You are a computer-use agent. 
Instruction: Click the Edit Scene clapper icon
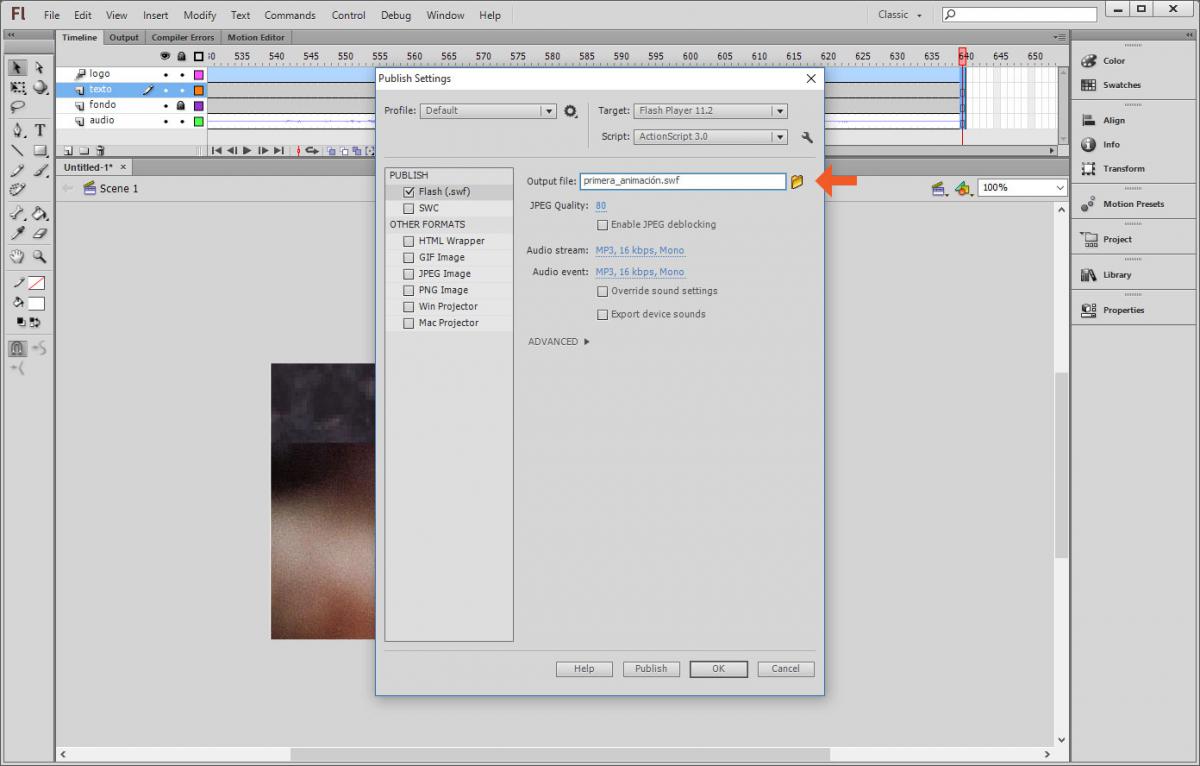tap(938, 188)
